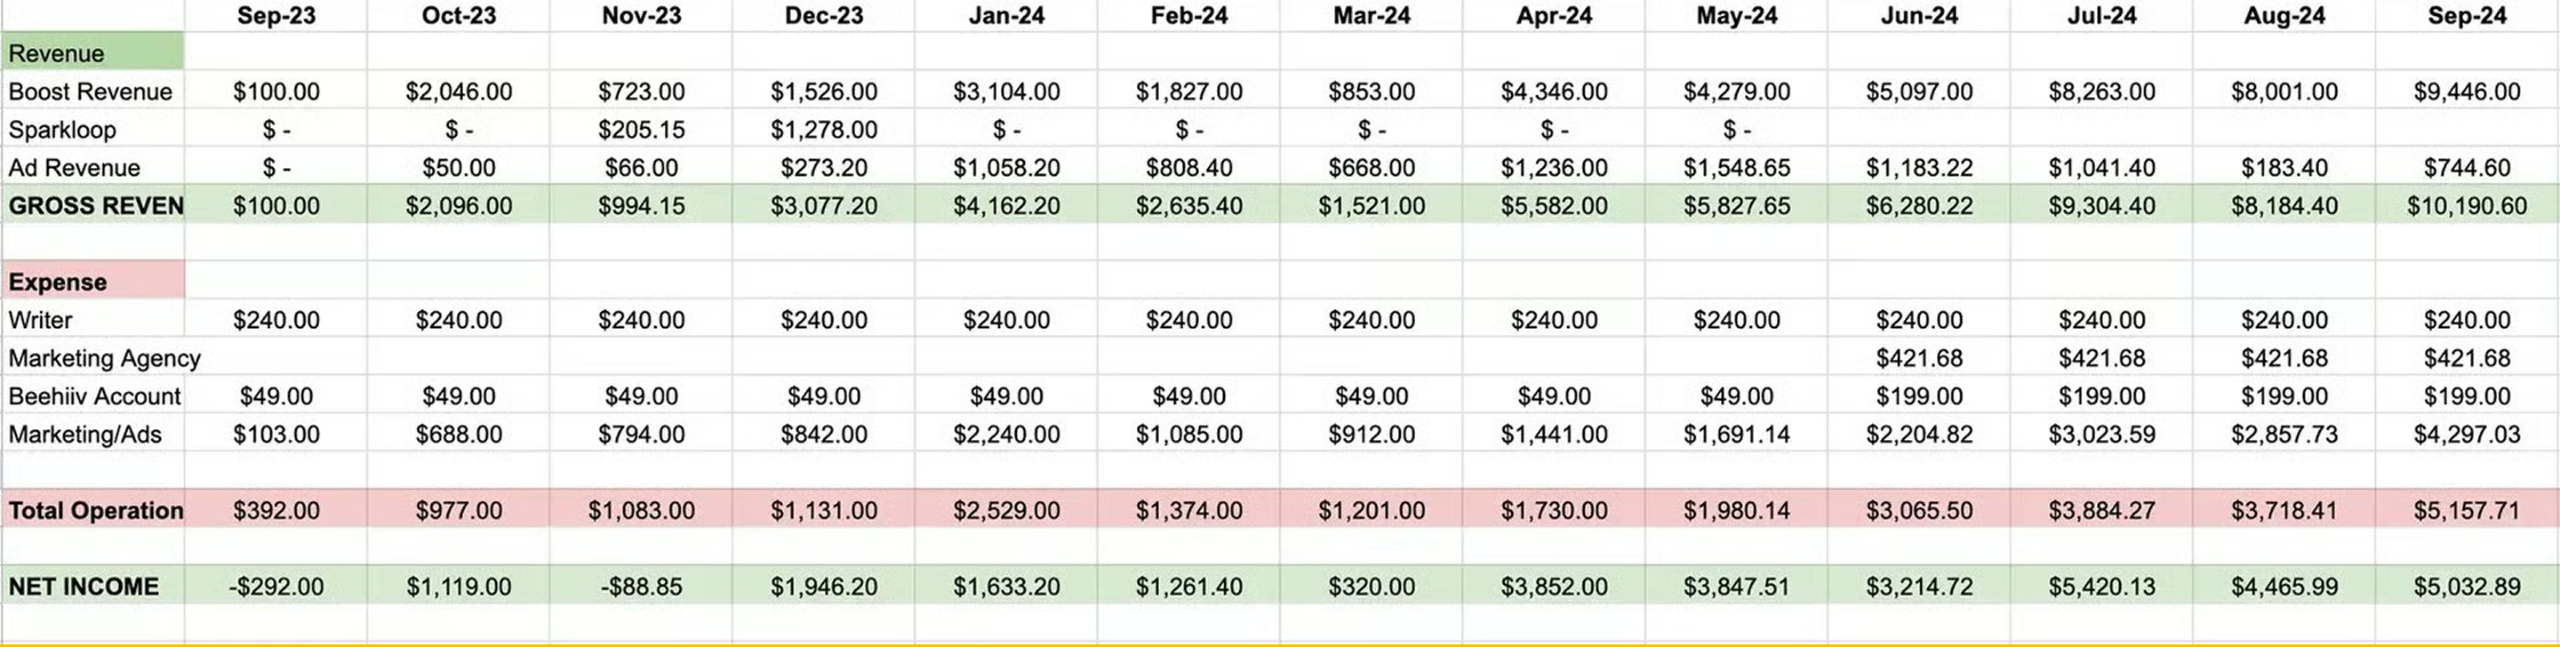Select Boost Revenue cell $2,046.00

tap(458, 92)
